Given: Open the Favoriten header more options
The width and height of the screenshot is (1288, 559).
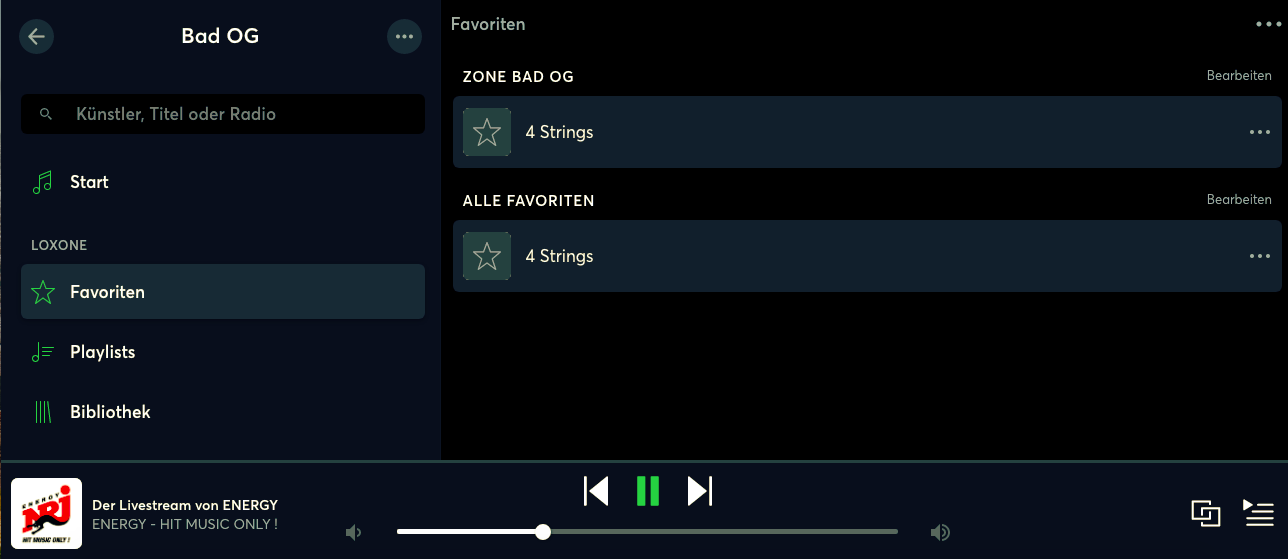Looking at the screenshot, I should pyautogui.click(x=1267, y=24).
